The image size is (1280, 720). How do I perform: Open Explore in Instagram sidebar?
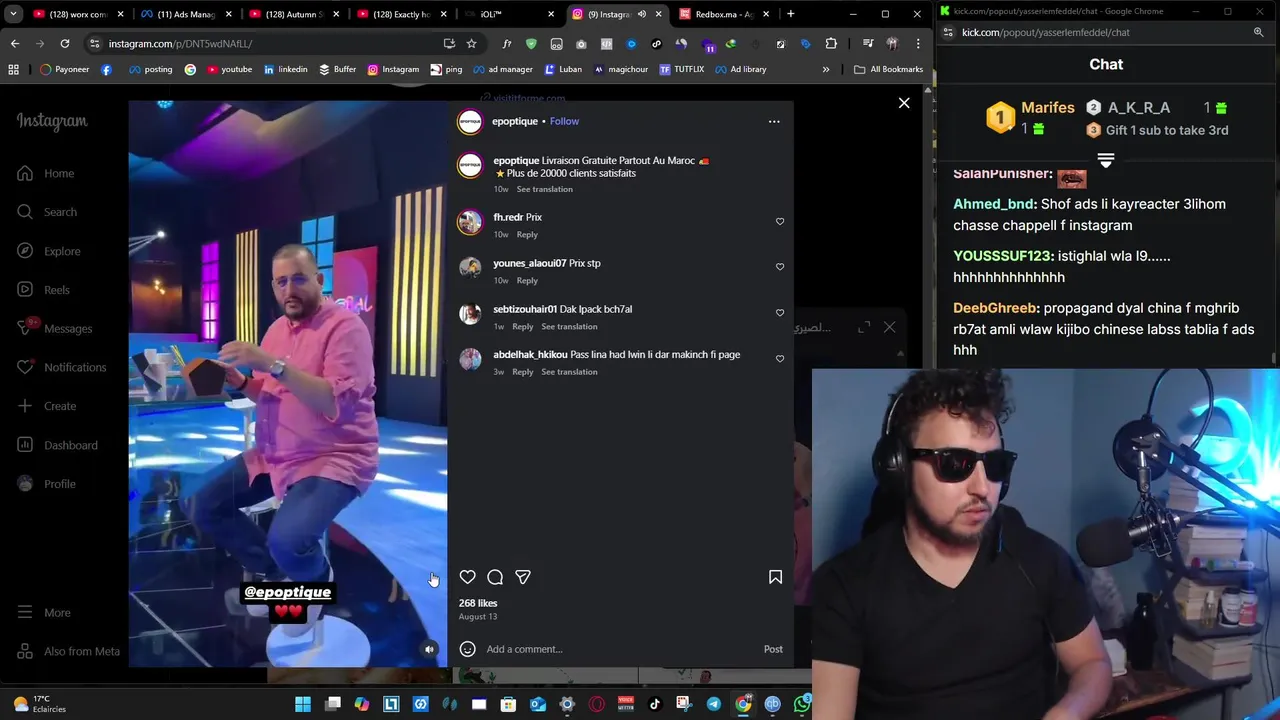(49, 251)
